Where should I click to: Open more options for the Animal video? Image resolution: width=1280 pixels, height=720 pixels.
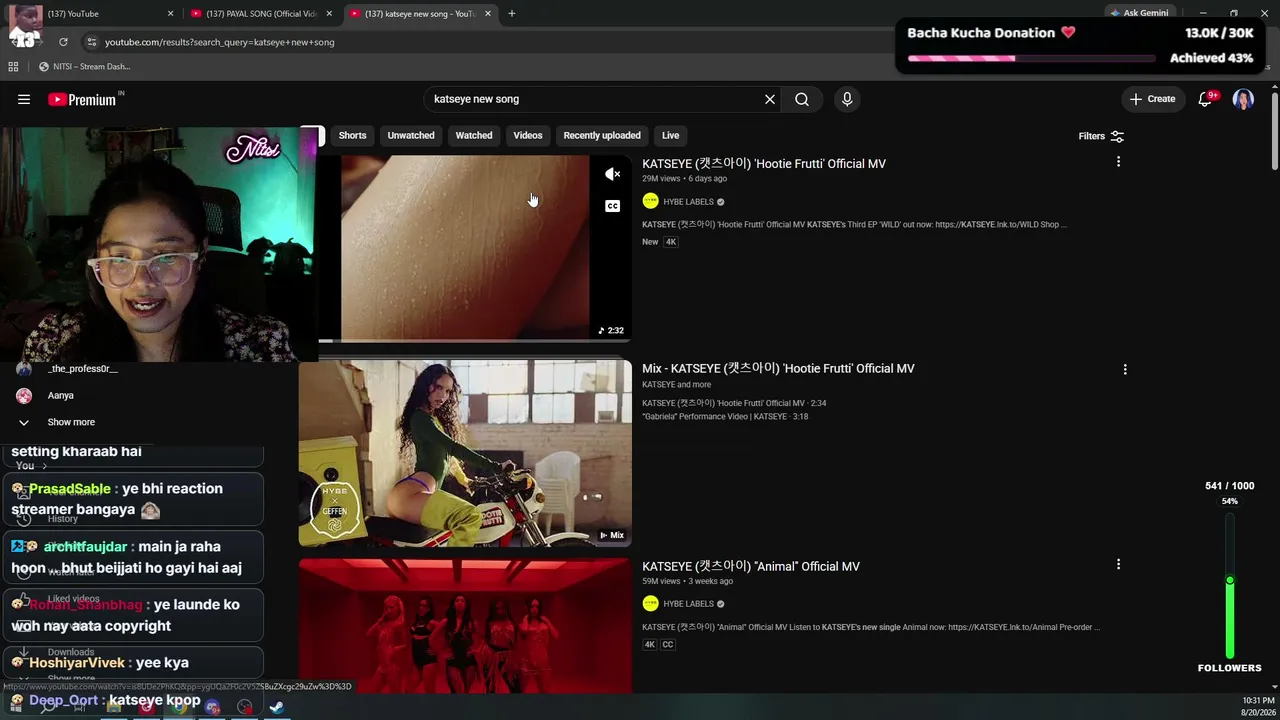pyautogui.click(x=1118, y=564)
